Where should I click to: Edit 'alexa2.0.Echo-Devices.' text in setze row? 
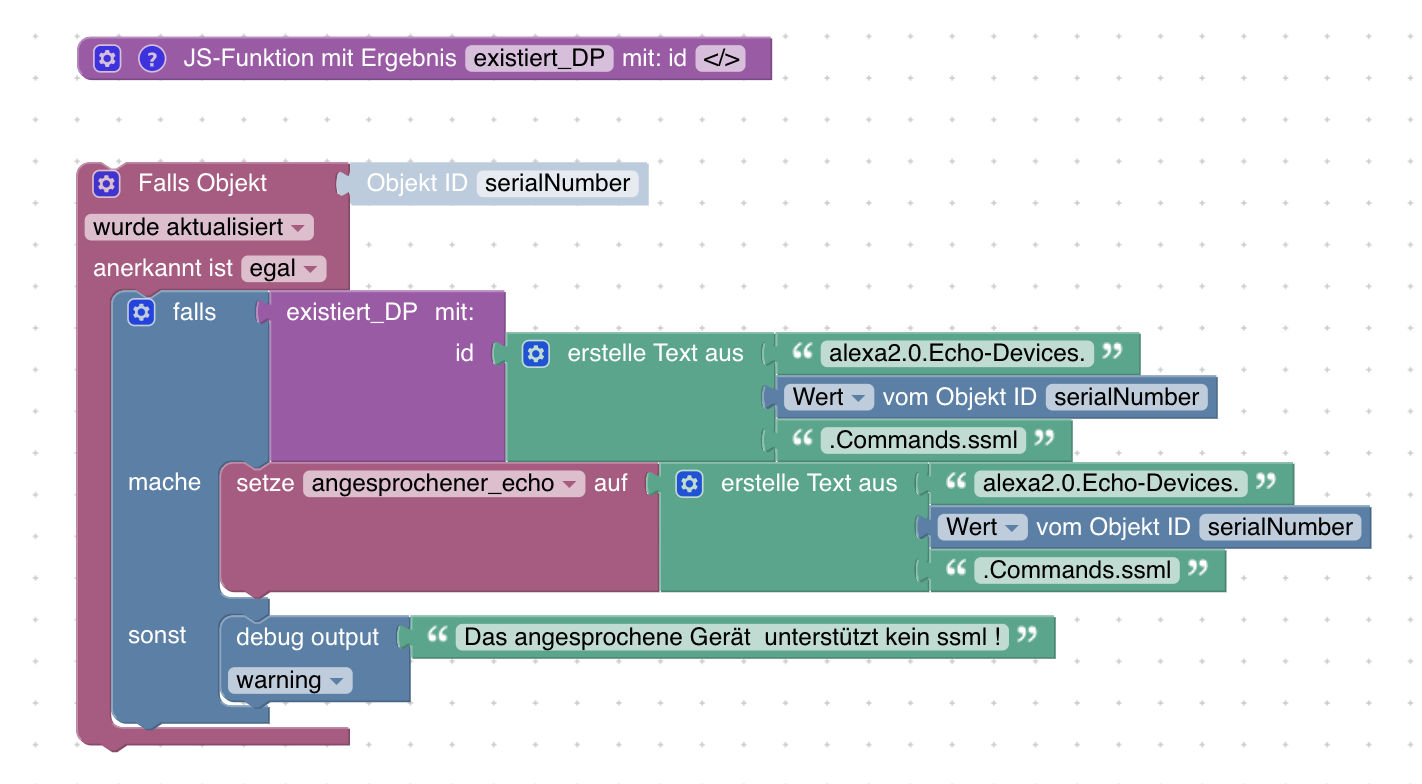pyautogui.click(x=1111, y=484)
